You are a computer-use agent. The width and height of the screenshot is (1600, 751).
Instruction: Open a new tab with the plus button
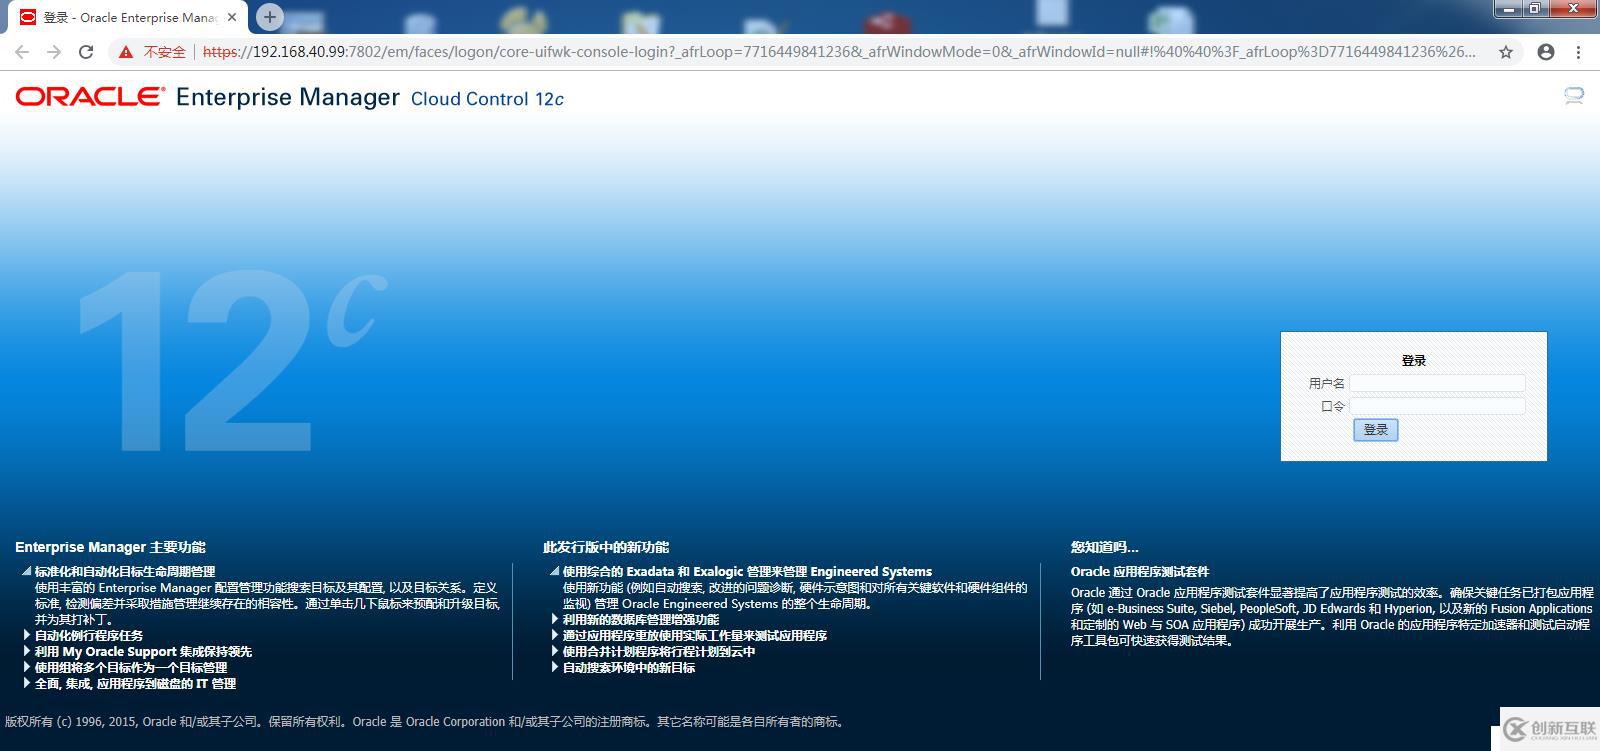pos(269,17)
